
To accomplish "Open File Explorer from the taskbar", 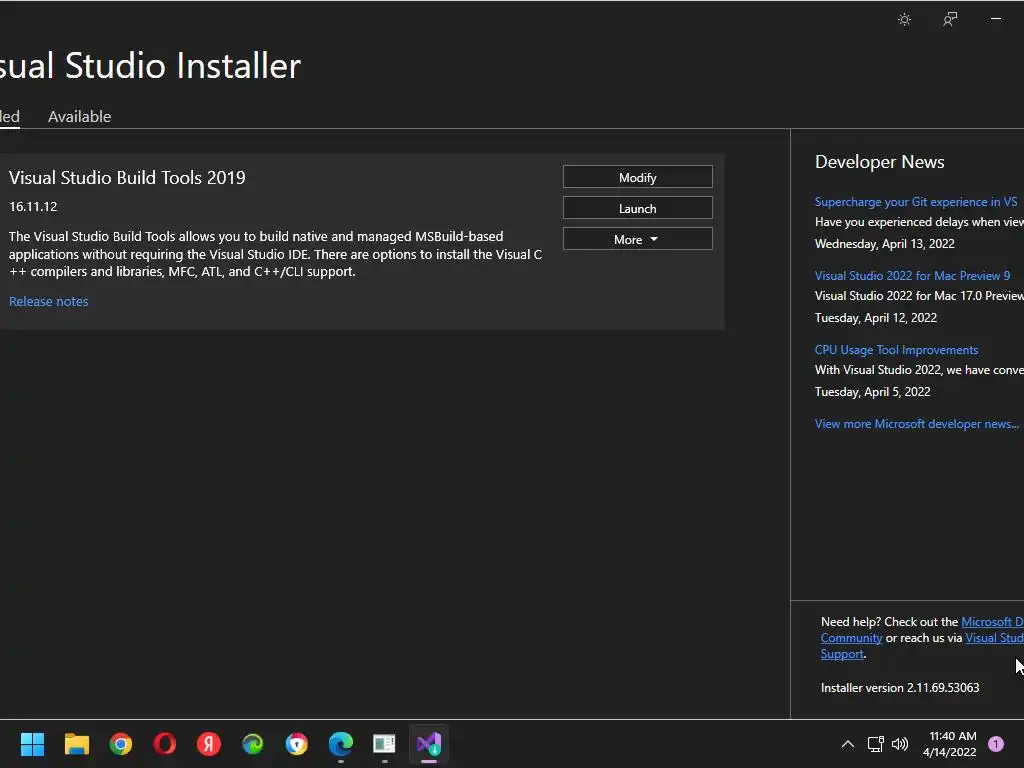I will pos(76,744).
